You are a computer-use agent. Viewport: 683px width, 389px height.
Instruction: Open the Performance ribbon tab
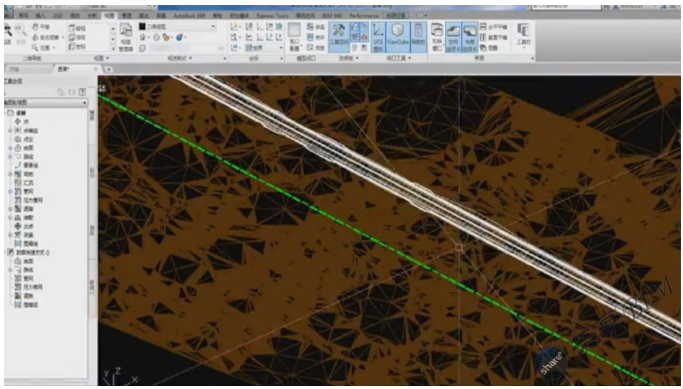point(364,16)
